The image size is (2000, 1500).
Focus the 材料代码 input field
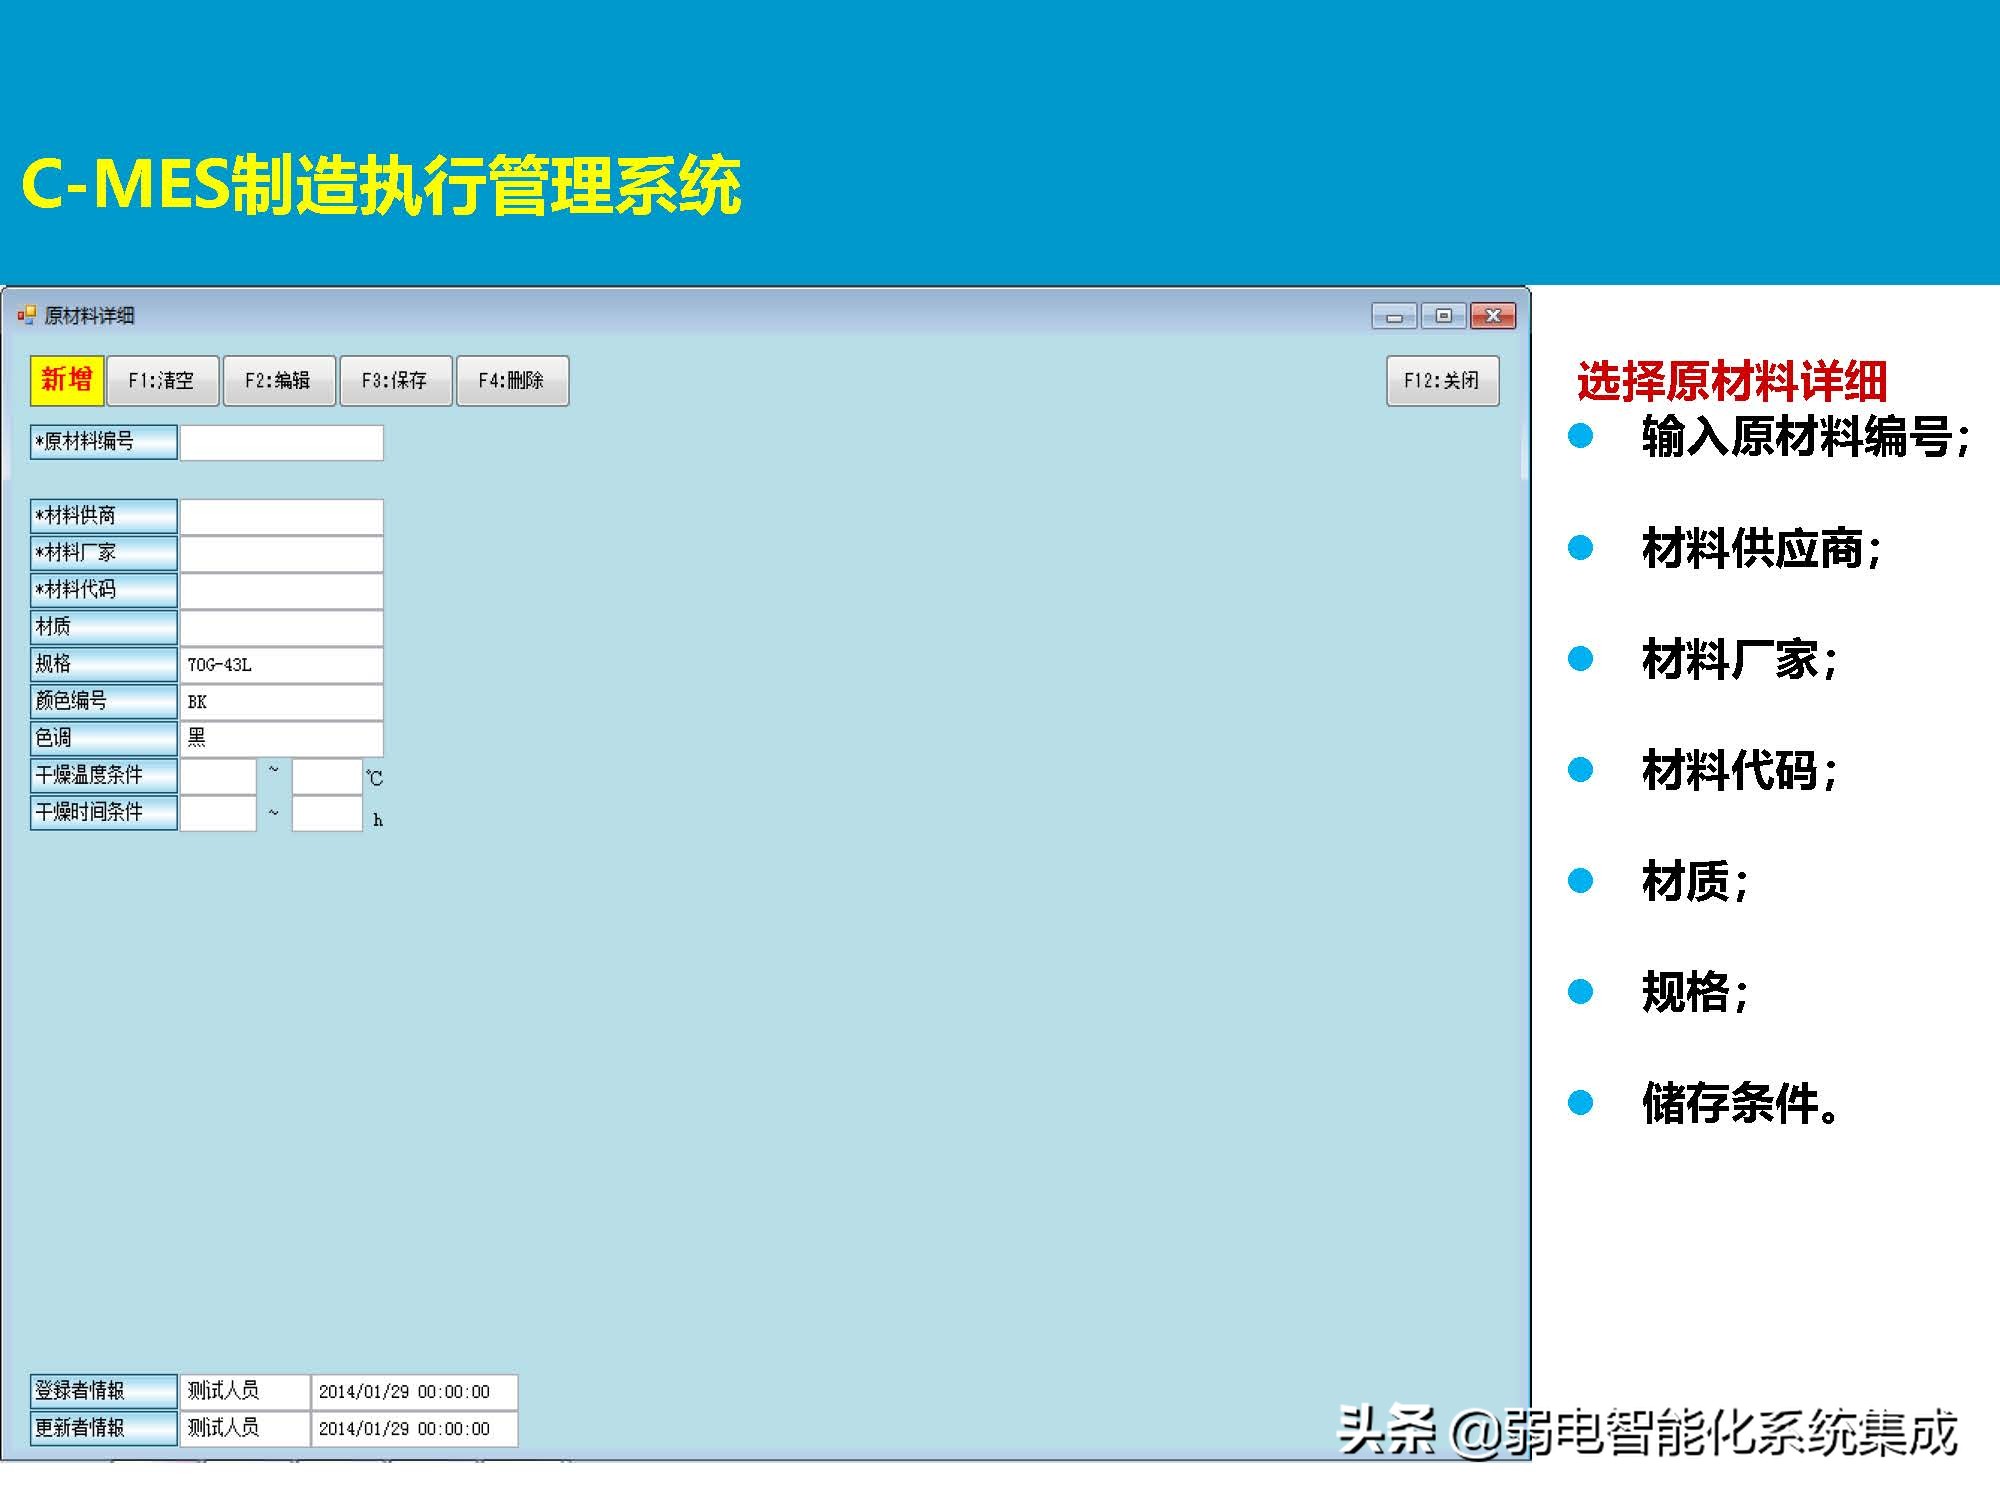click(x=282, y=591)
